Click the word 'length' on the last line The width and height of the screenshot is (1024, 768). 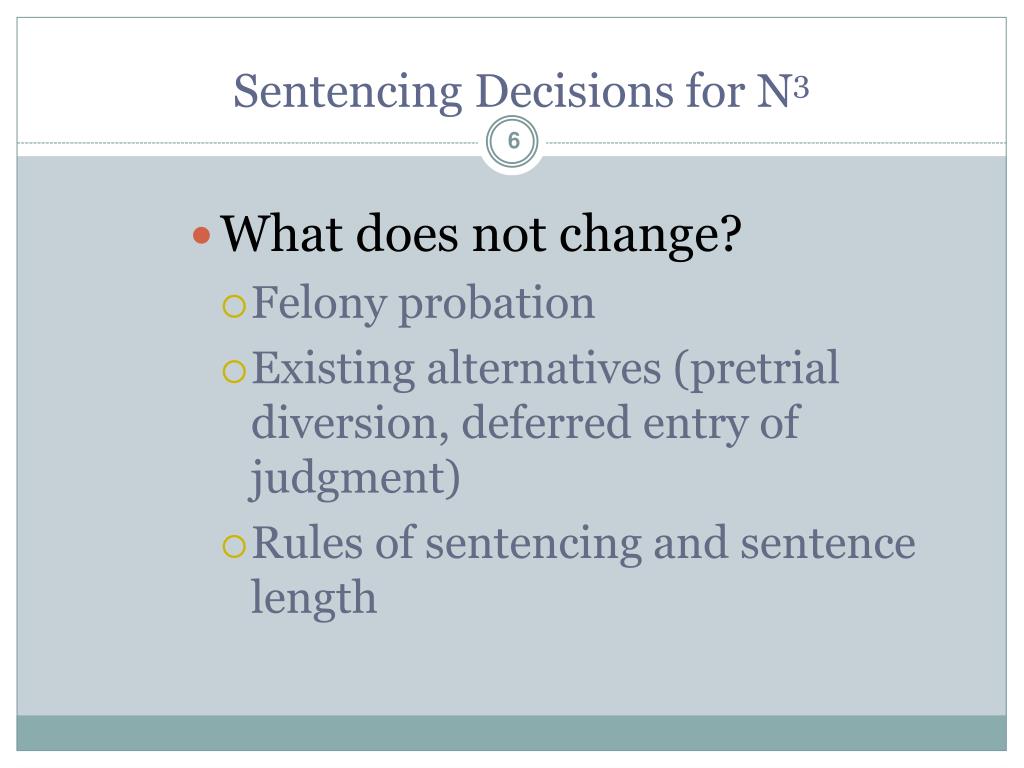[314, 598]
